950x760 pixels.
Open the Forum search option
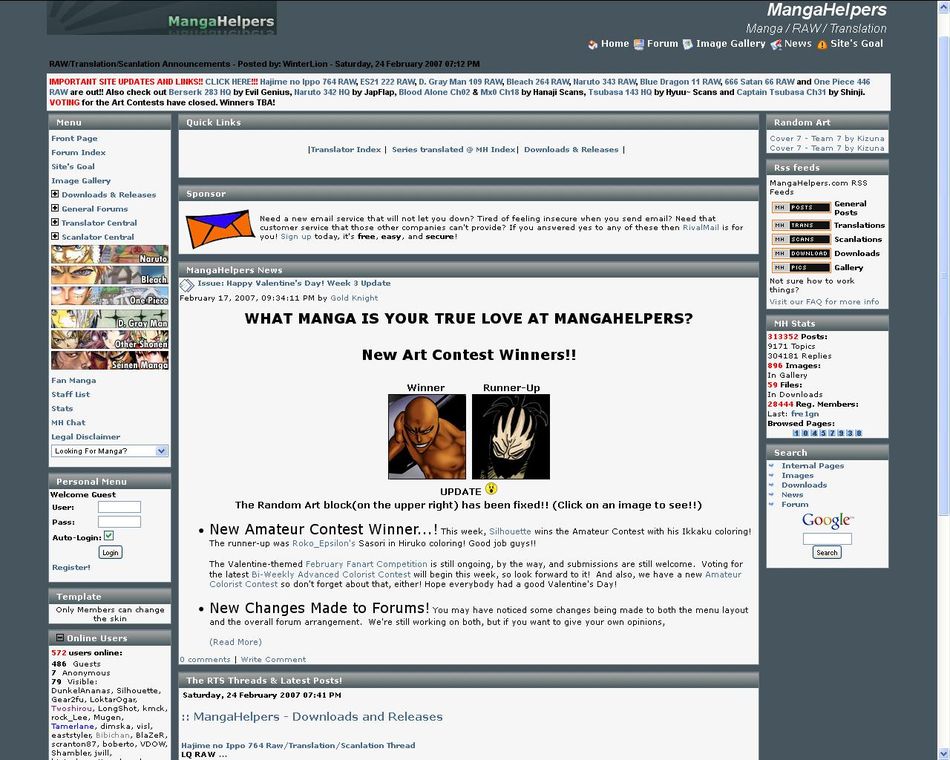click(795, 504)
